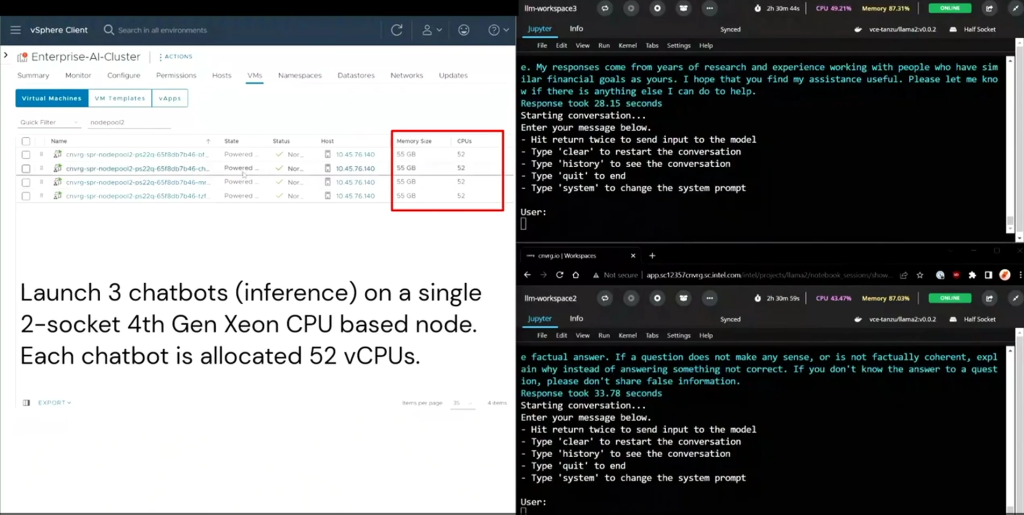Select the VM Templates button
Screen dimensions: 1024x515
[120, 98]
